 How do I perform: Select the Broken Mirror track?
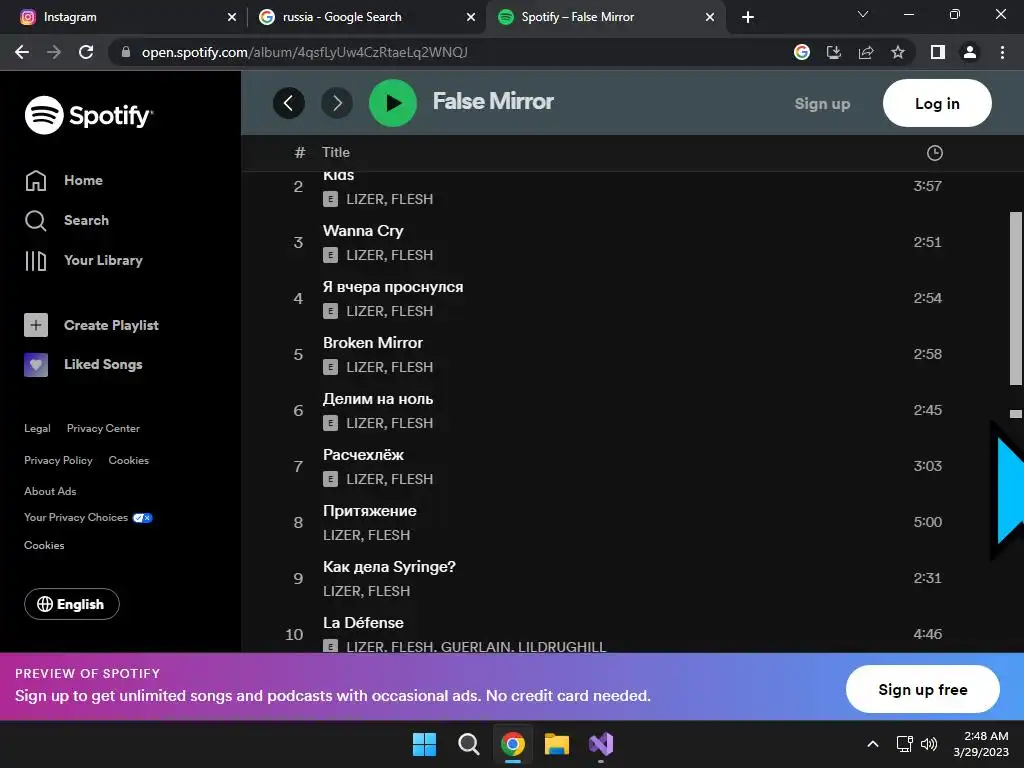(373, 343)
